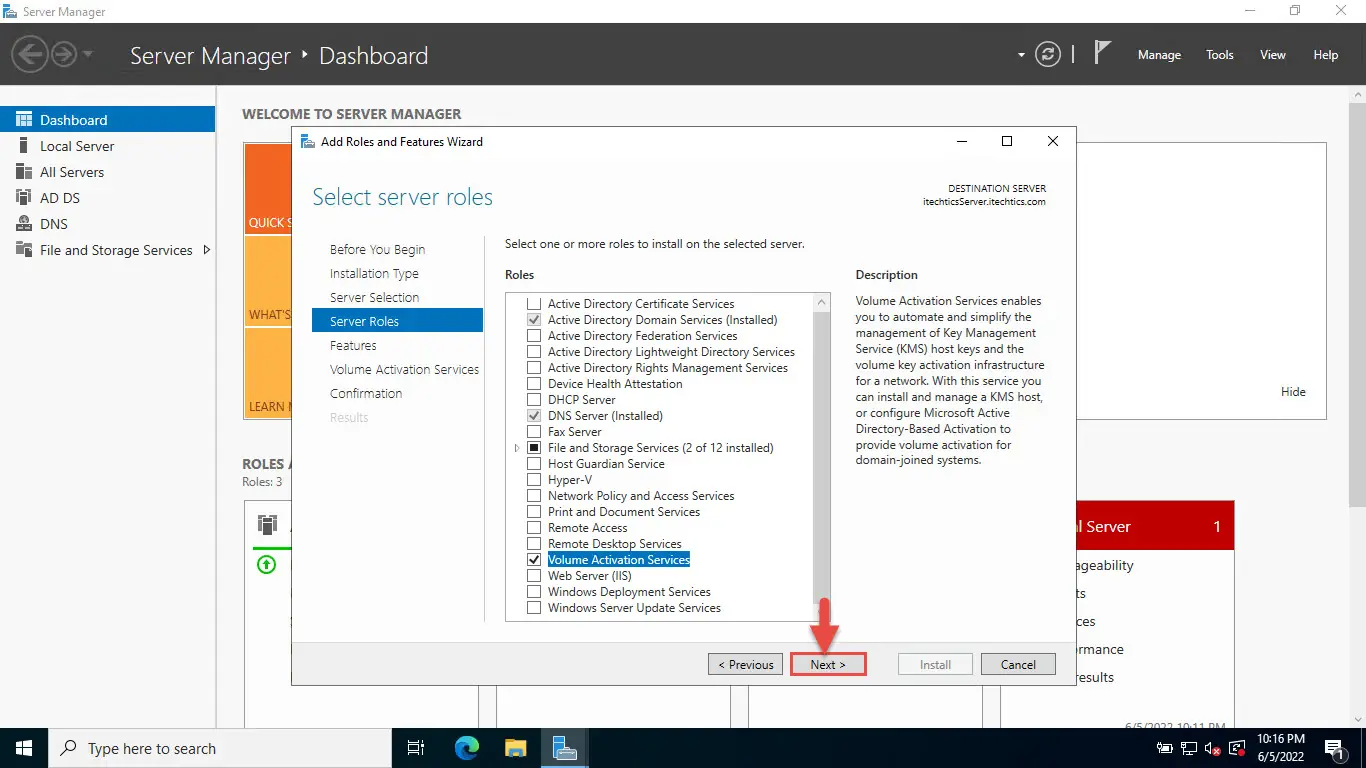1366x768 pixels.
Task: Select the Dashboard icon in the sidebar
Action: point(24,120)
